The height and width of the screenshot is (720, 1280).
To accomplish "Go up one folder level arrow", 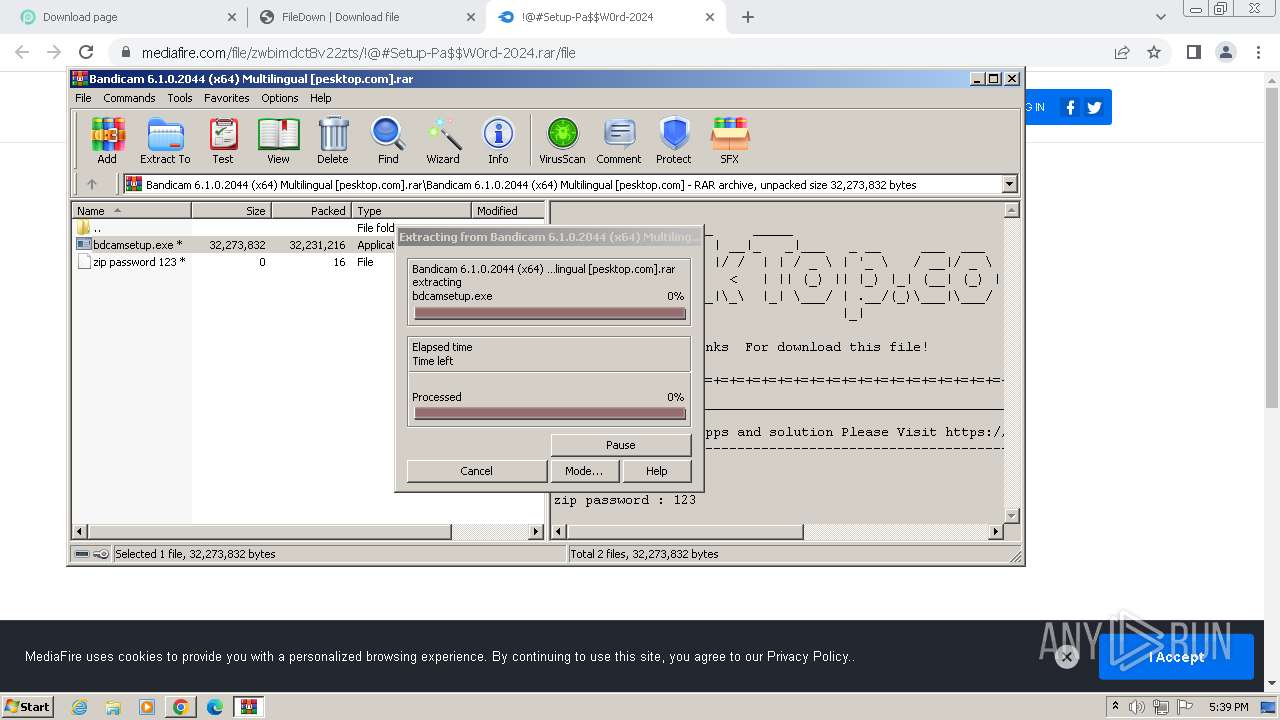I will [x=92, y=184].
